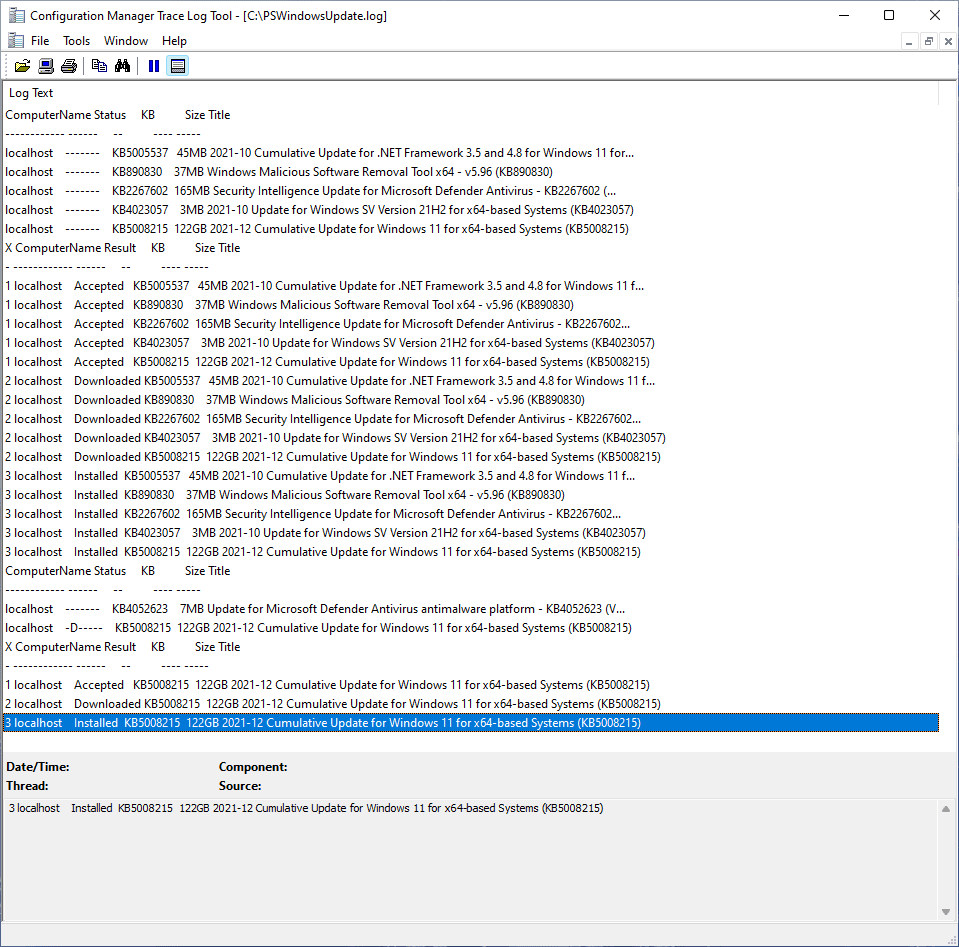Maximize the Trace Log Tool window
959x947 pixels.
pyautogui.click(x=889, y=15)
